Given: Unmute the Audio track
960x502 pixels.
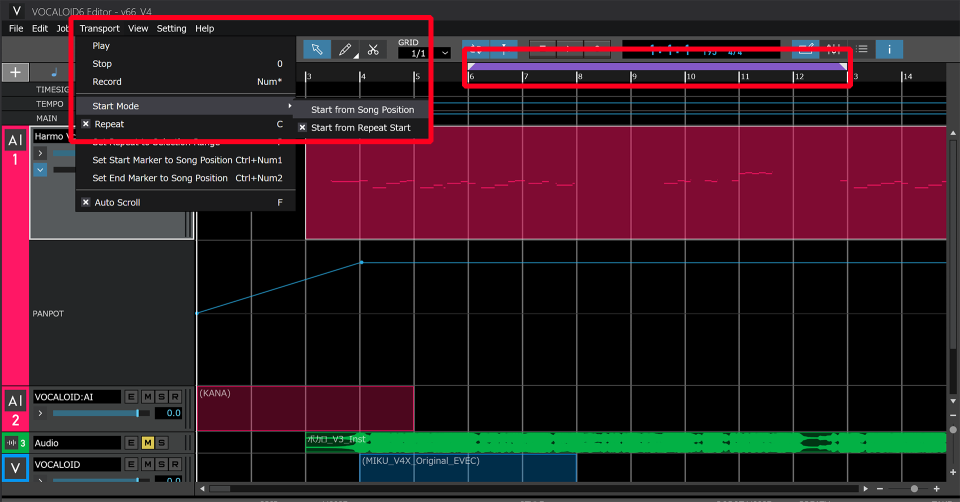Looking at the screenshot, I should point(148,443).
